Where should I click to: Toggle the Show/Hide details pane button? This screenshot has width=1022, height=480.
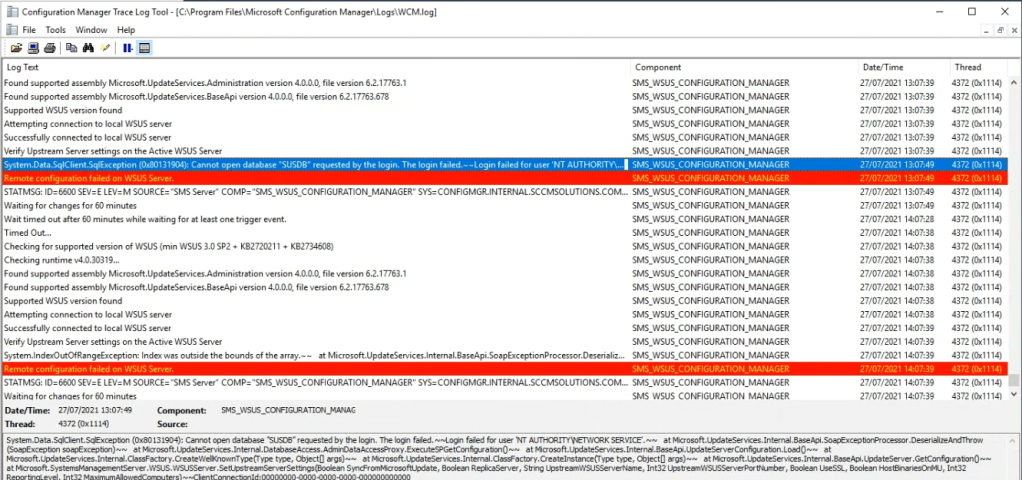[x=145, y=47]
